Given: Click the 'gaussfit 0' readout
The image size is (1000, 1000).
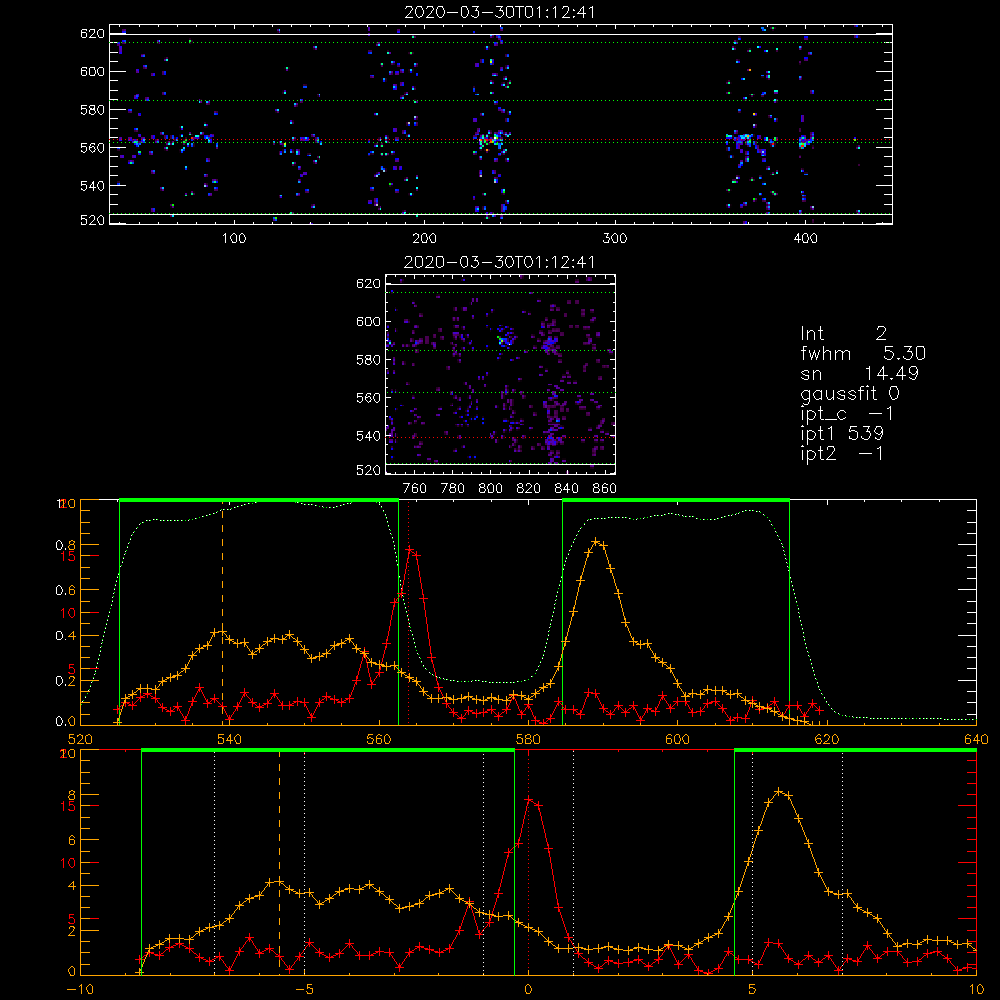Looking at the screenshot, I should tap(849, 393).
